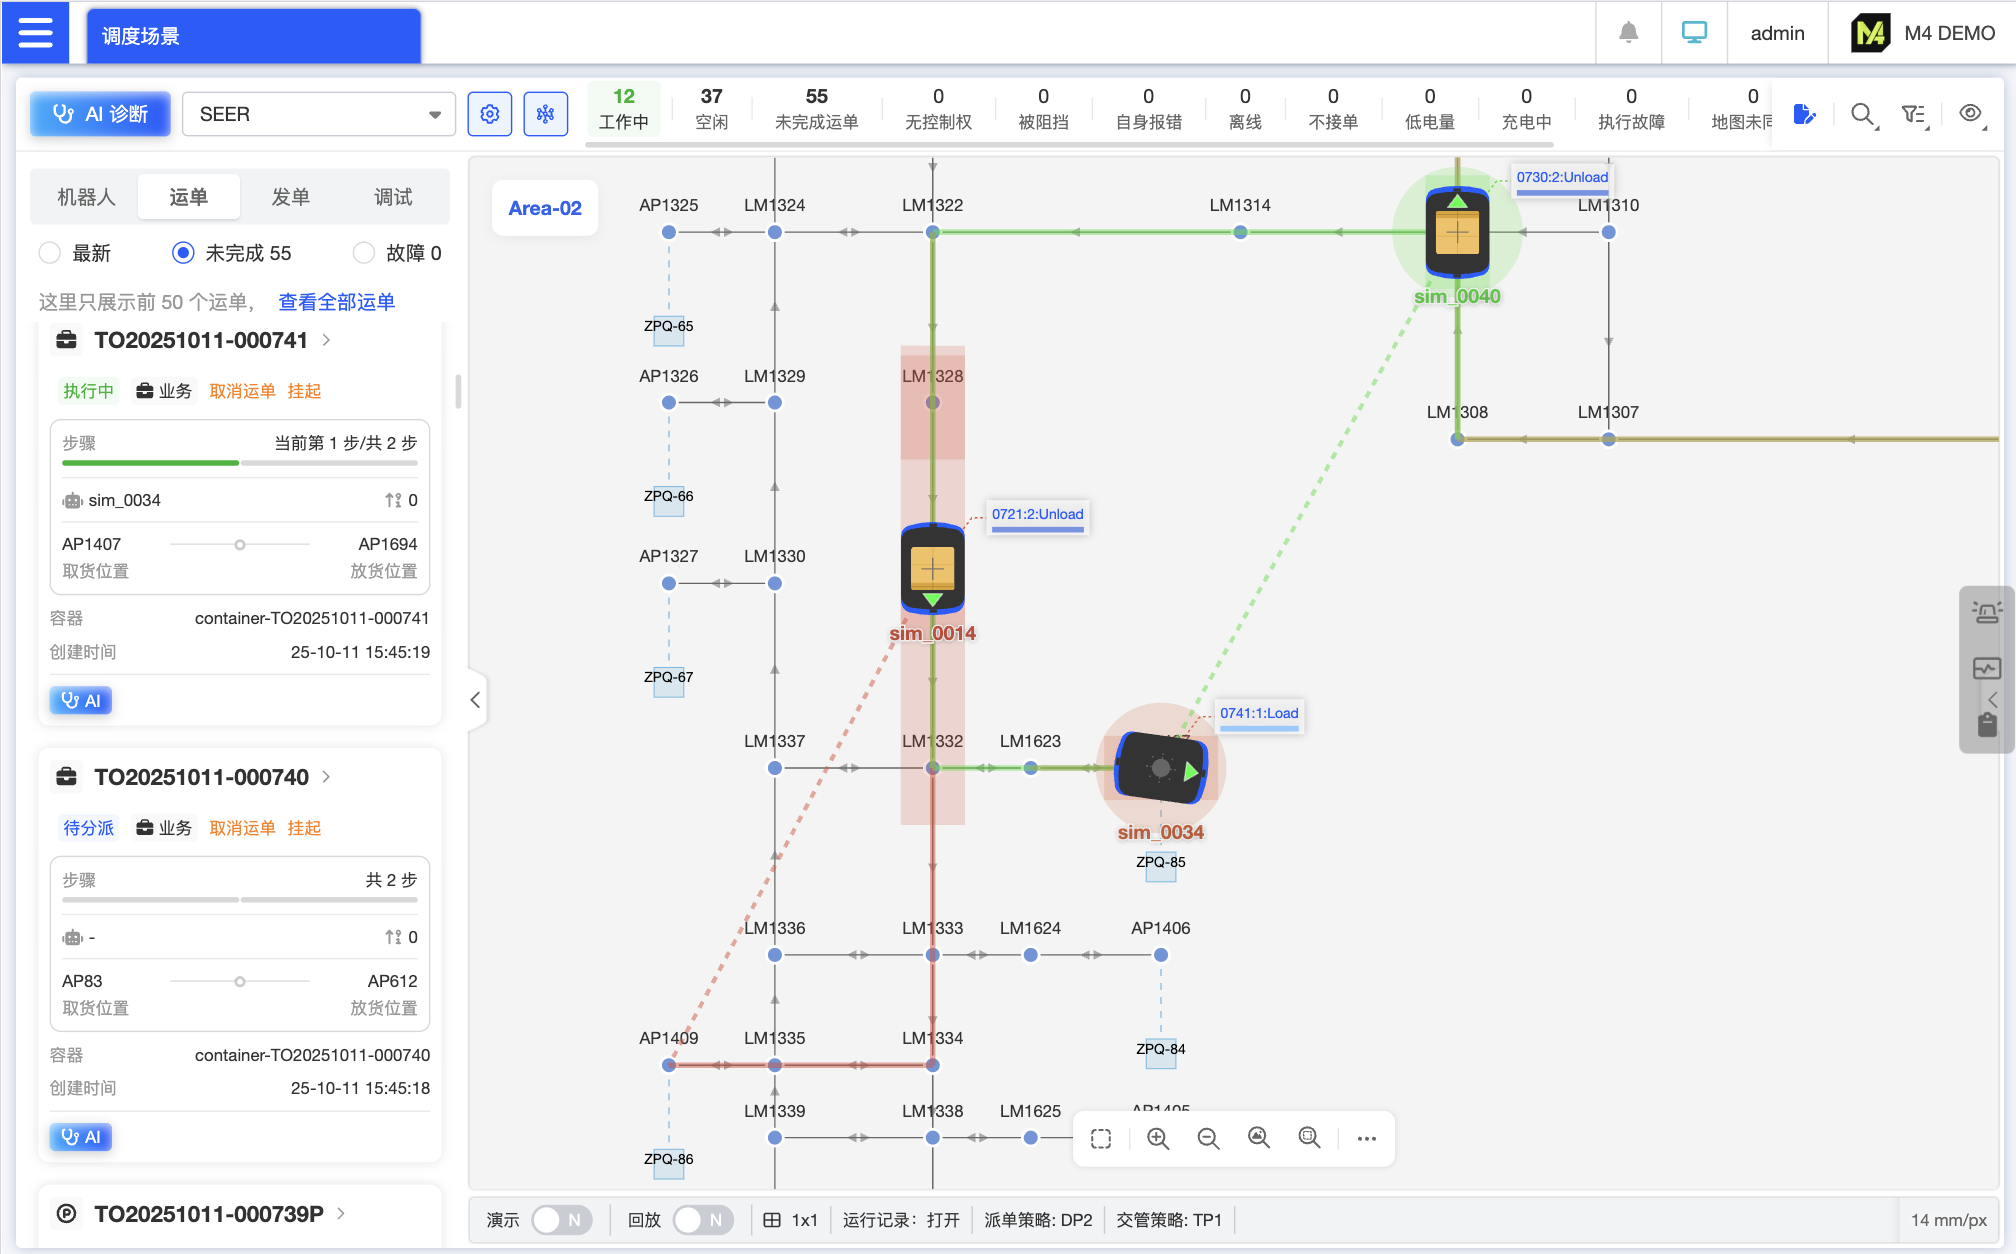
Task: Click 查看全部运单 to view all orders
Action: click(x=336, y=301)
